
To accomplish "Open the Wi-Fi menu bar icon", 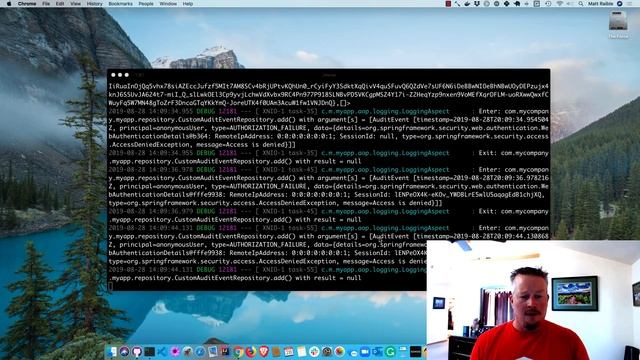I will tap(560, 4).
